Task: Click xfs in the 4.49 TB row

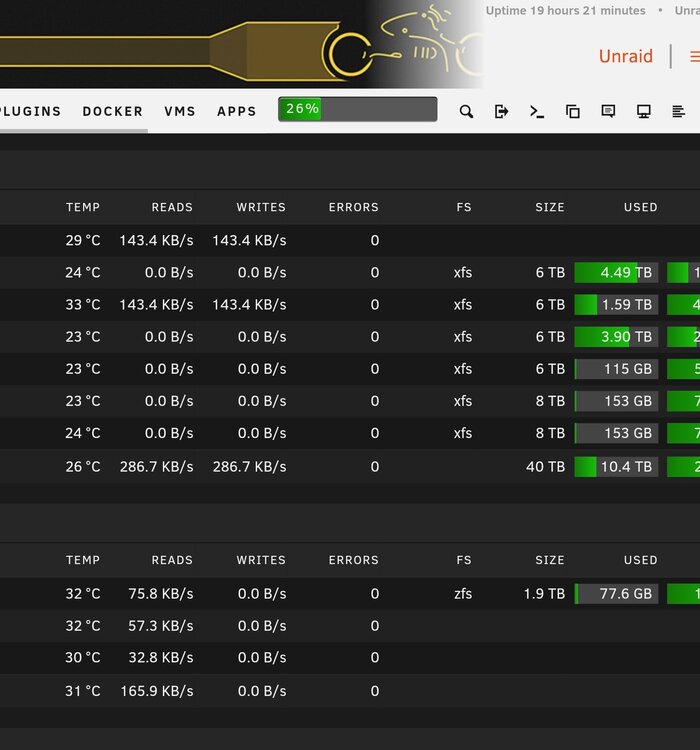Action: (x=463, y=273)
